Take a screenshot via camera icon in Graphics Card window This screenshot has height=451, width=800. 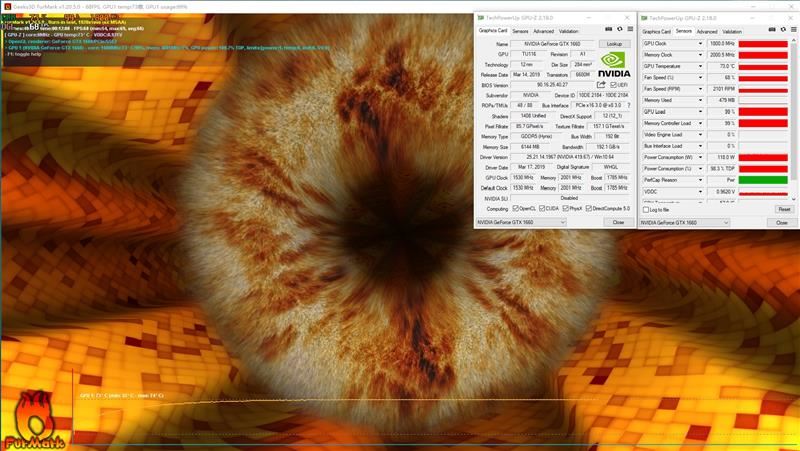609,29
